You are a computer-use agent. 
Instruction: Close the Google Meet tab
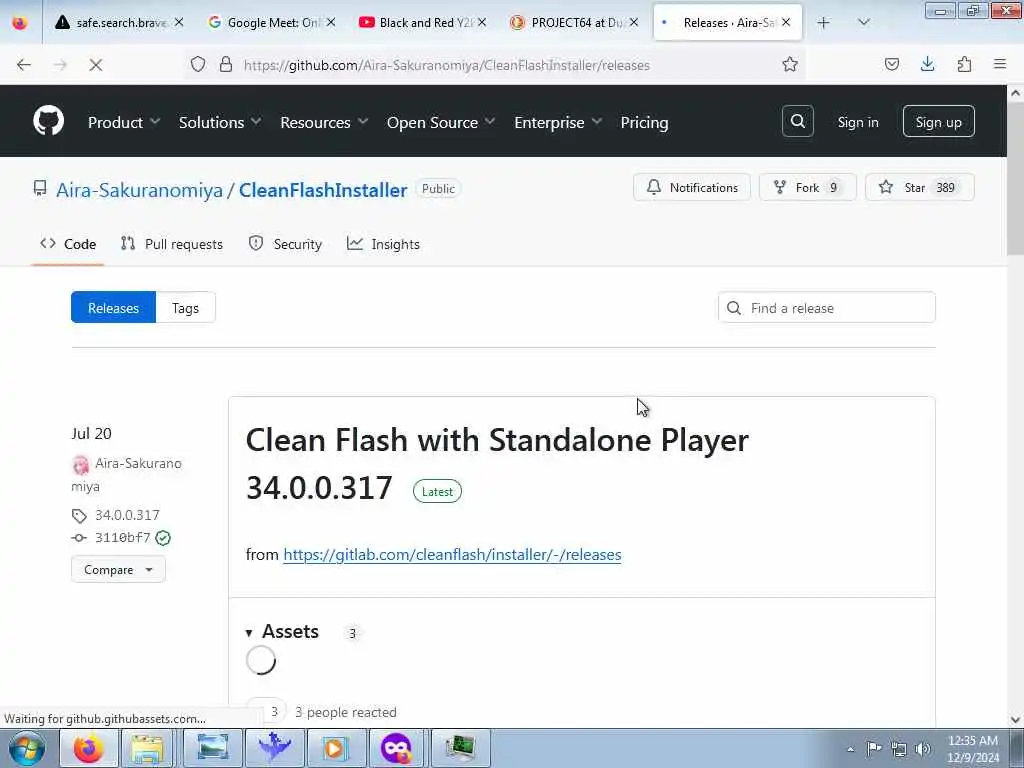point(331,23)
